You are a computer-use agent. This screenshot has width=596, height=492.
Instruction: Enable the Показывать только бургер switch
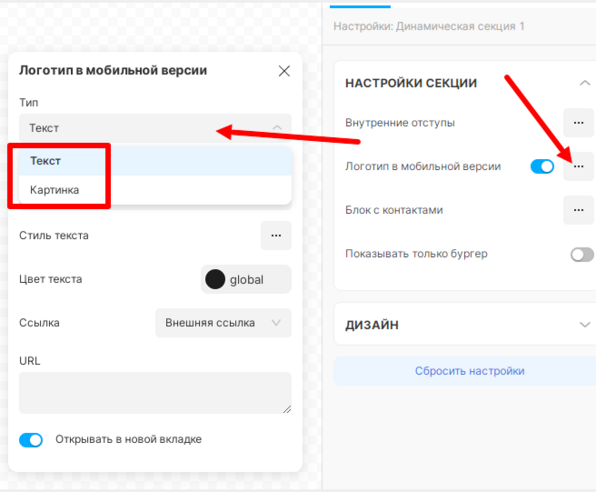pos(582,254)
